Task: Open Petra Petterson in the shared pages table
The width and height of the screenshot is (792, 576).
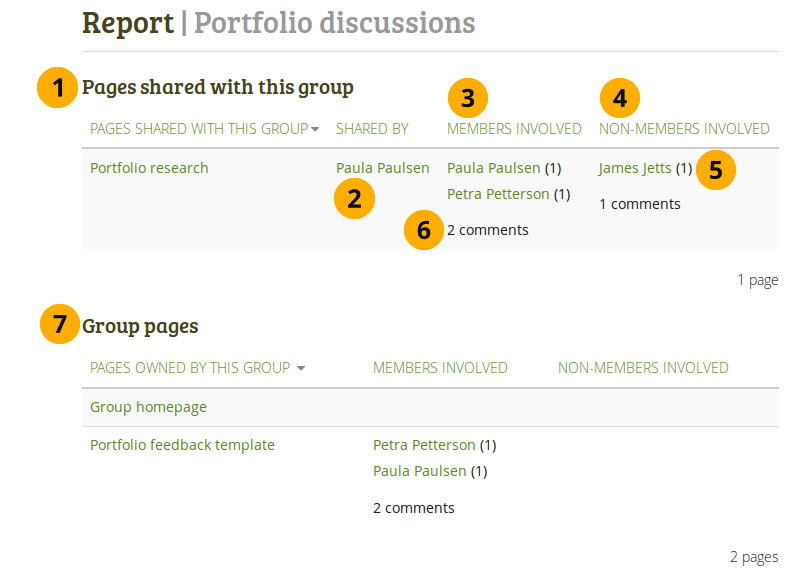Action: click(497, 194)
